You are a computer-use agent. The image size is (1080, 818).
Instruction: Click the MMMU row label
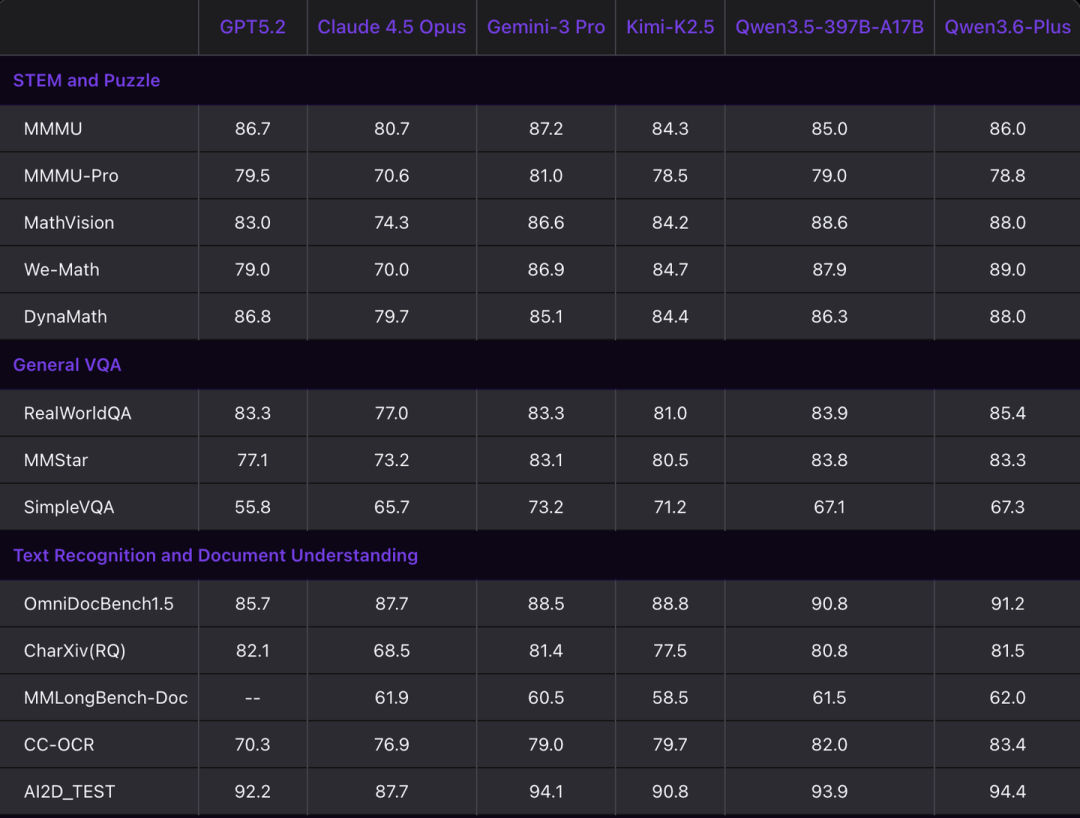(x=53, y=129)
